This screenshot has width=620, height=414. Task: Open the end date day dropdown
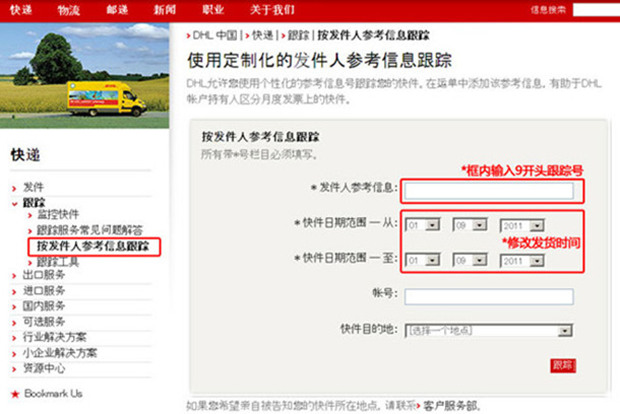coord(422,261)
